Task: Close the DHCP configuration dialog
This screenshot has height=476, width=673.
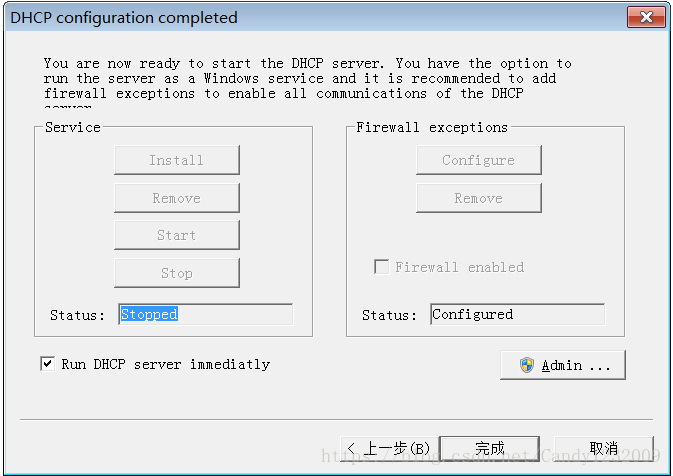Action: pyautogui.click(x=646, y=17)
